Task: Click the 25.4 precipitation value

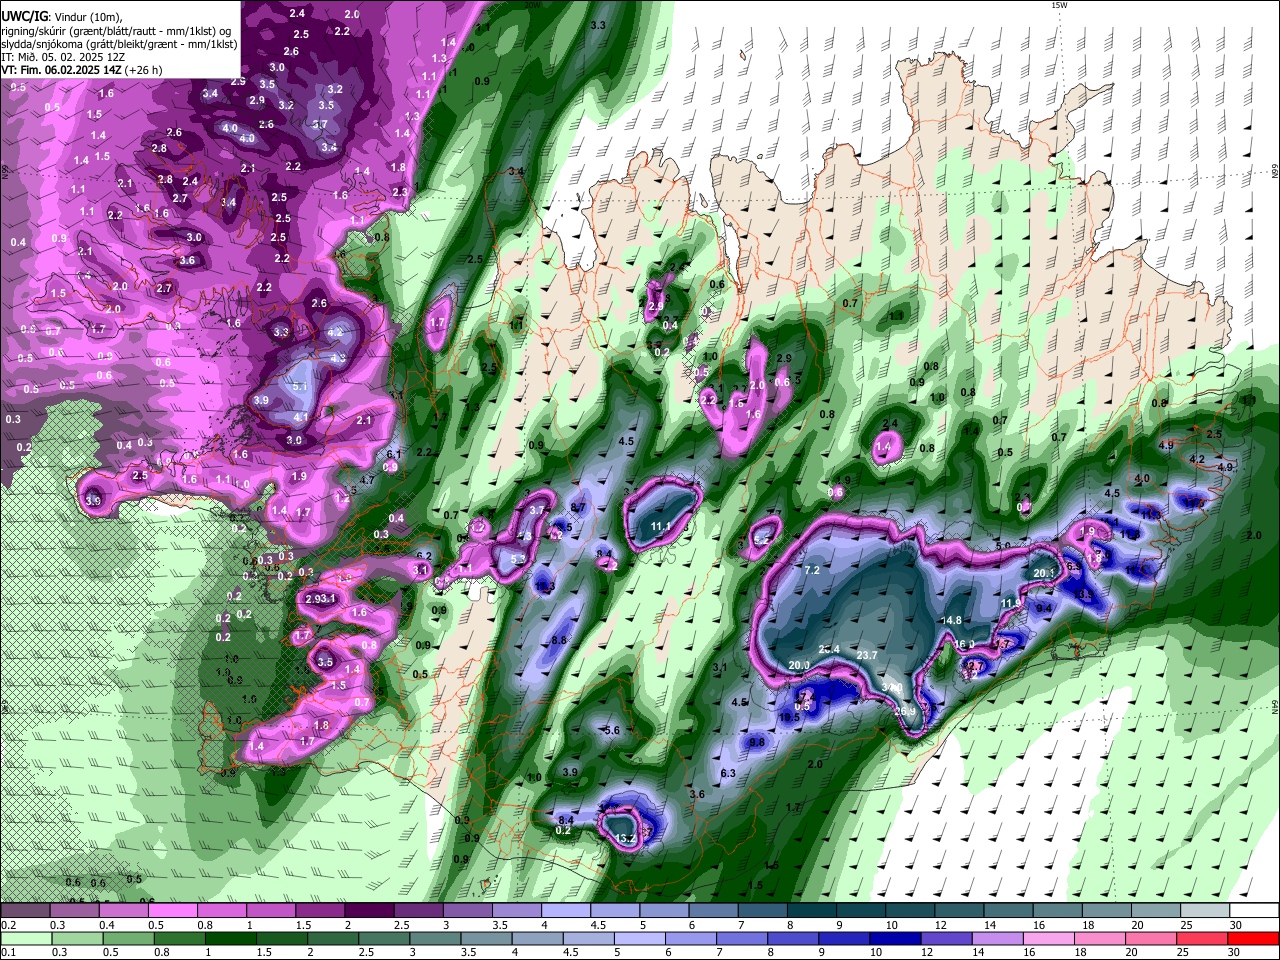Action: (x=829, y=650)
